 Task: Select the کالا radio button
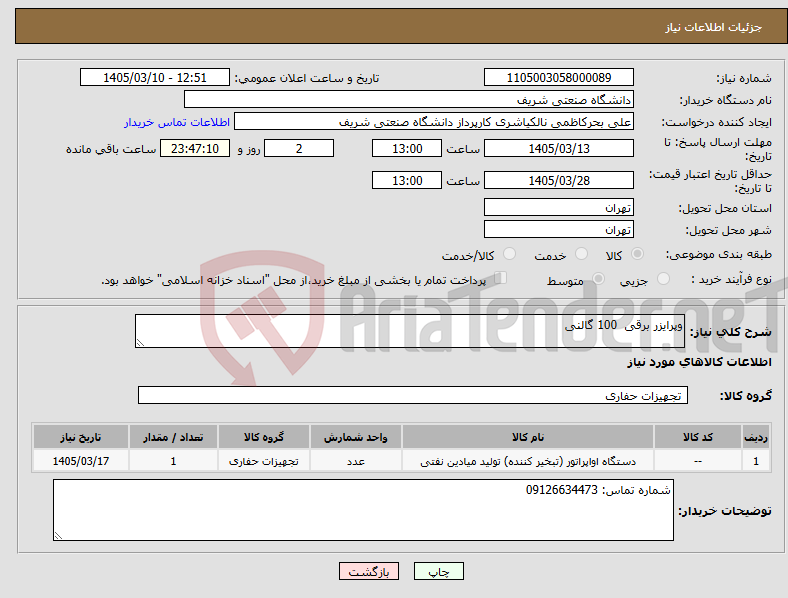pyautogui.click(x=637, y=254)
